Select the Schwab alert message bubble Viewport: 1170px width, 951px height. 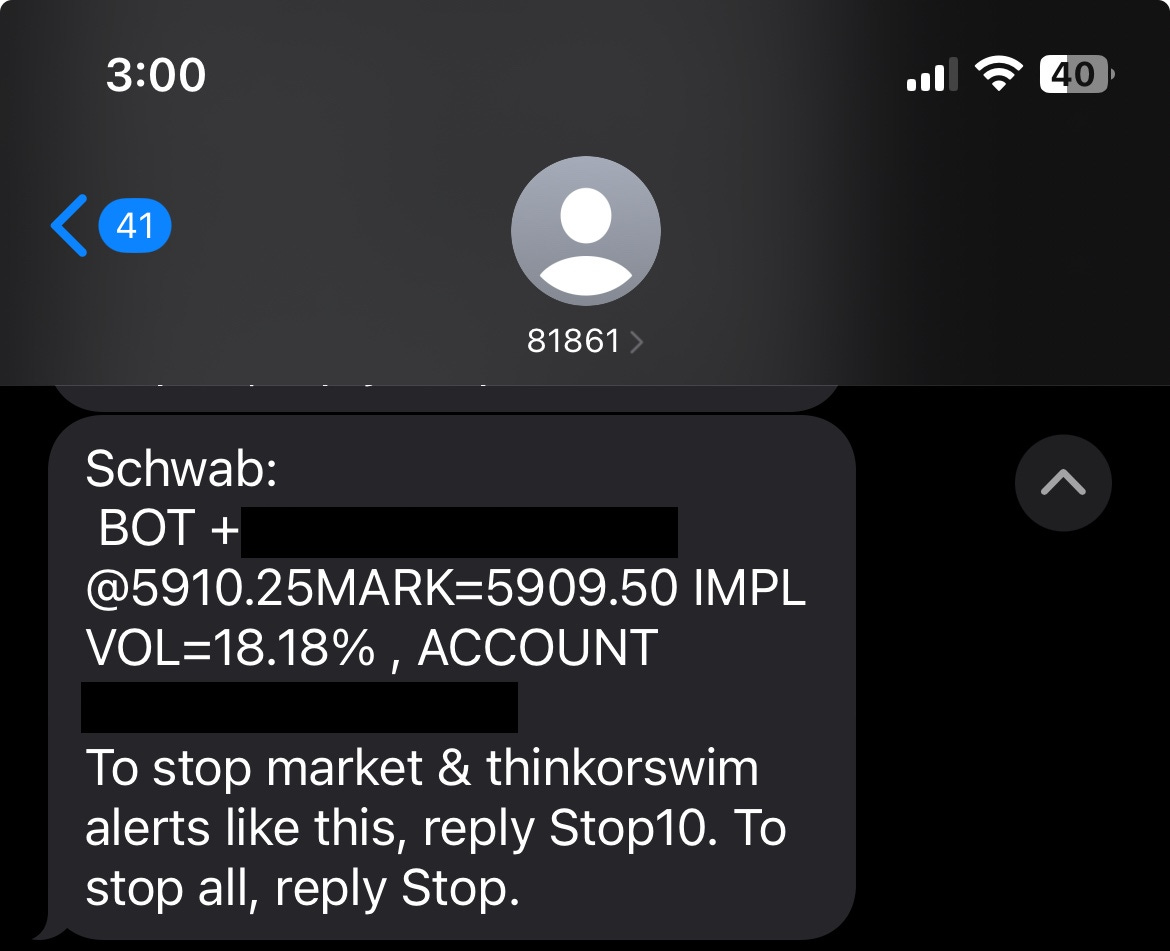[x=452, y=677]
